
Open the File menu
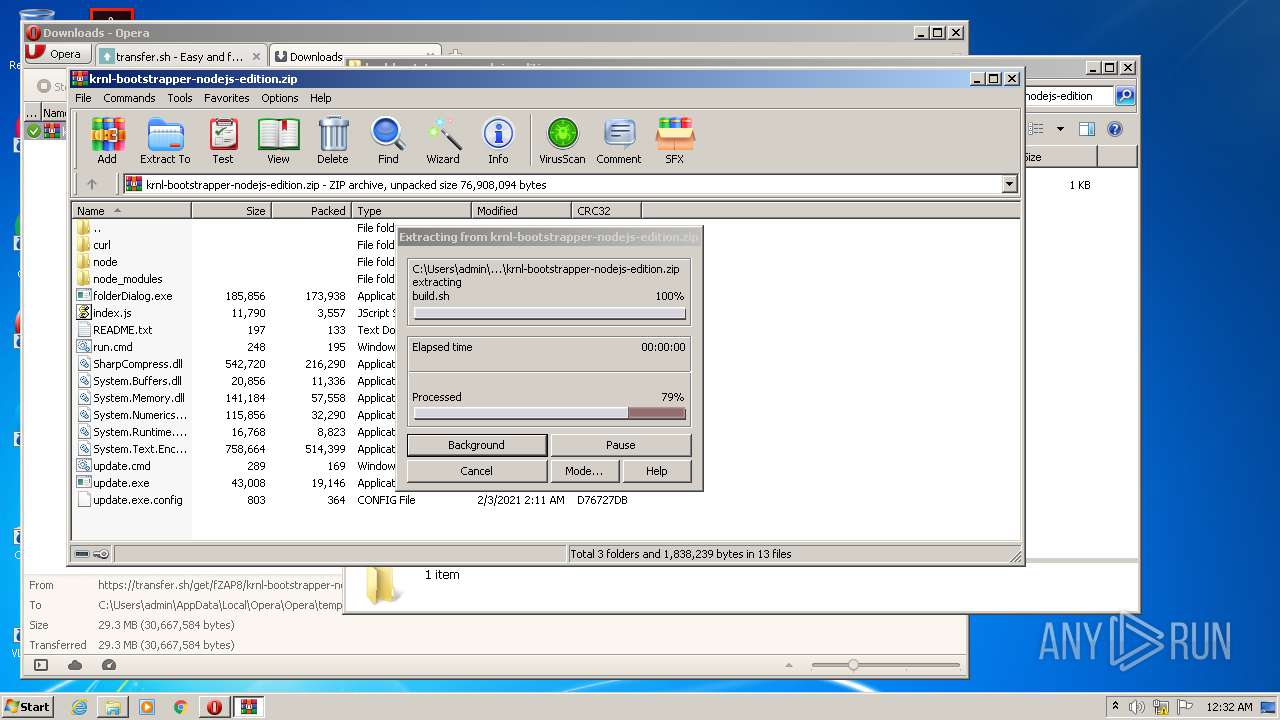[x=83, y=98]
